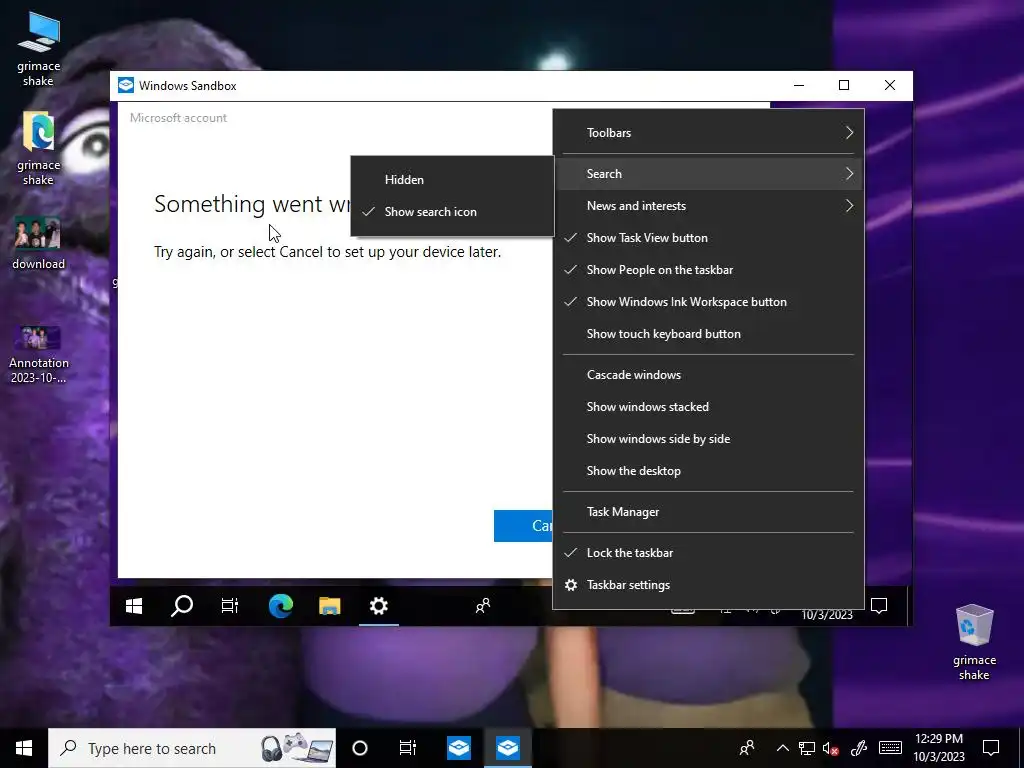Select Cascade windows

pyautogui.click(x=709, y=375)
